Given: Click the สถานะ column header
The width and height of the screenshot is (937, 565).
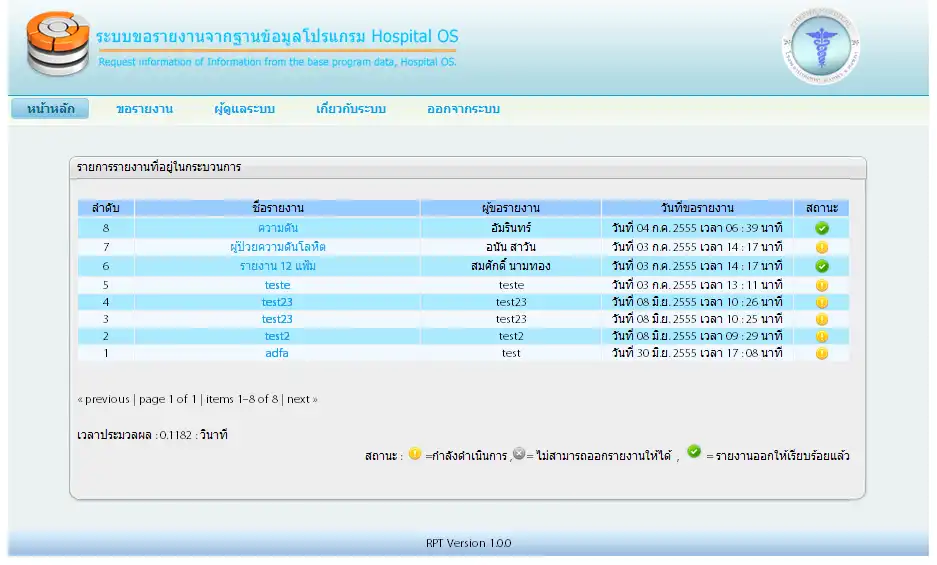Looking at the screenshot, I should coord(821,208).
